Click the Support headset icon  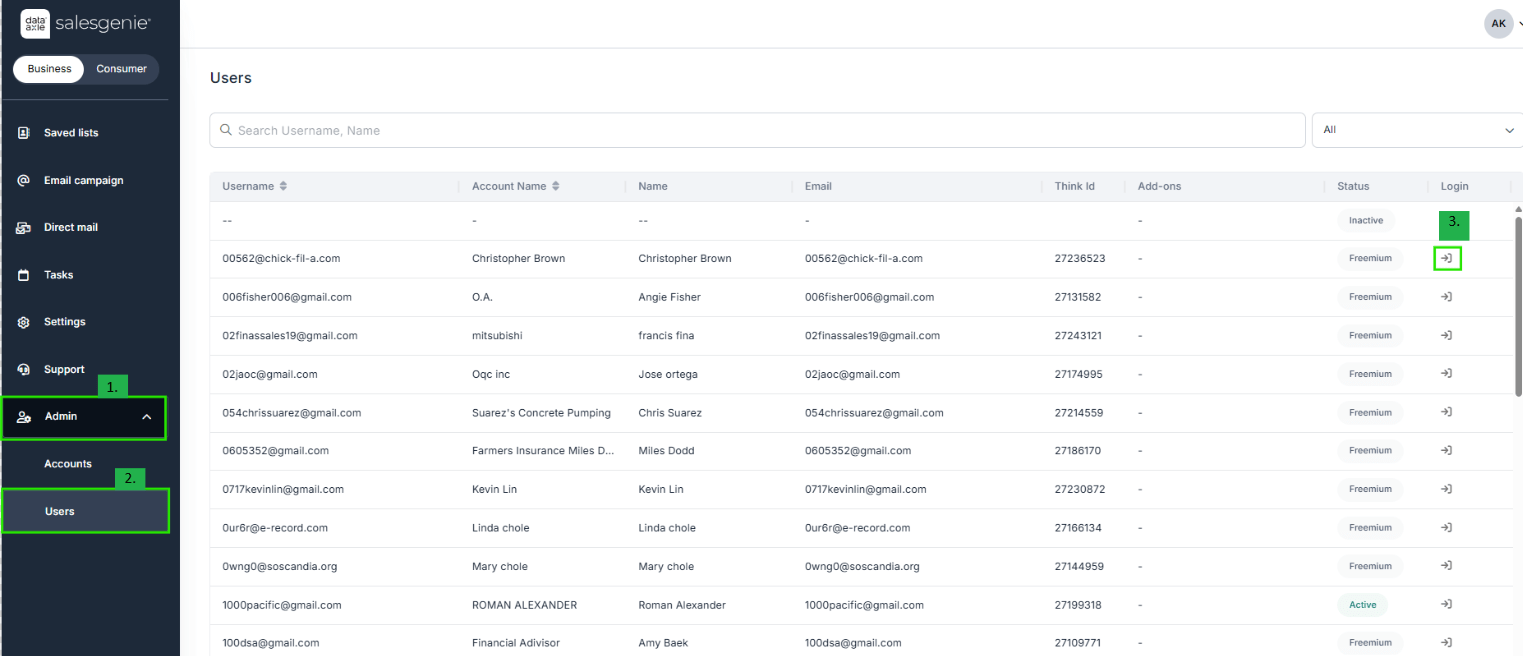(24, 370)
